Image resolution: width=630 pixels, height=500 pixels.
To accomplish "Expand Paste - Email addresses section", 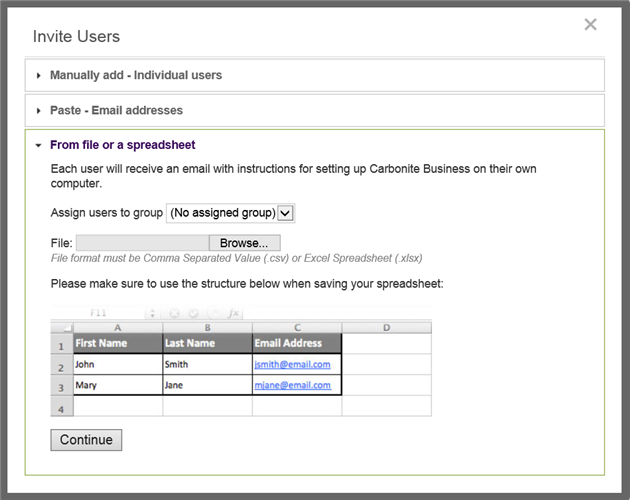I will (x=315, y=110).
